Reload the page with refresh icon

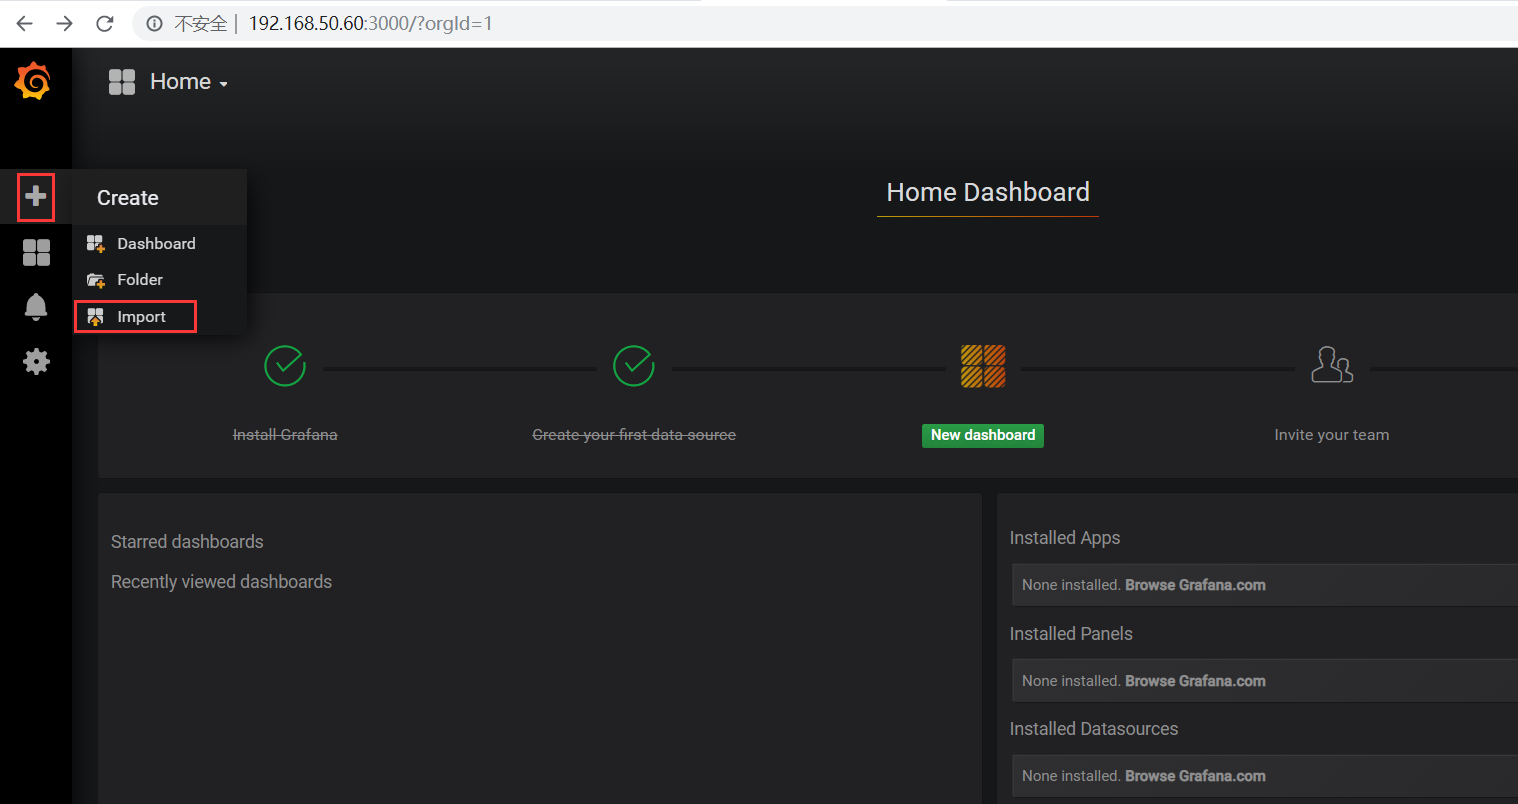pos(105,23)
